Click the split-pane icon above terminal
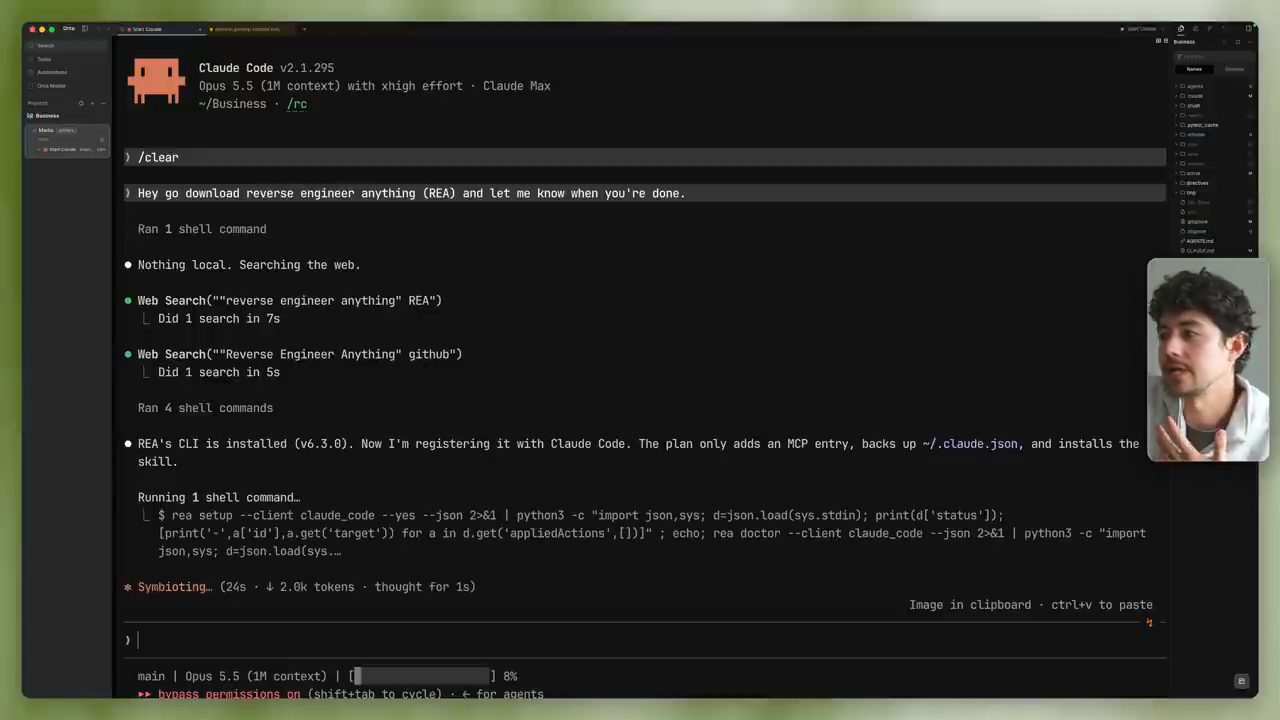The image size is (1280, 720). pos(1159,41)
